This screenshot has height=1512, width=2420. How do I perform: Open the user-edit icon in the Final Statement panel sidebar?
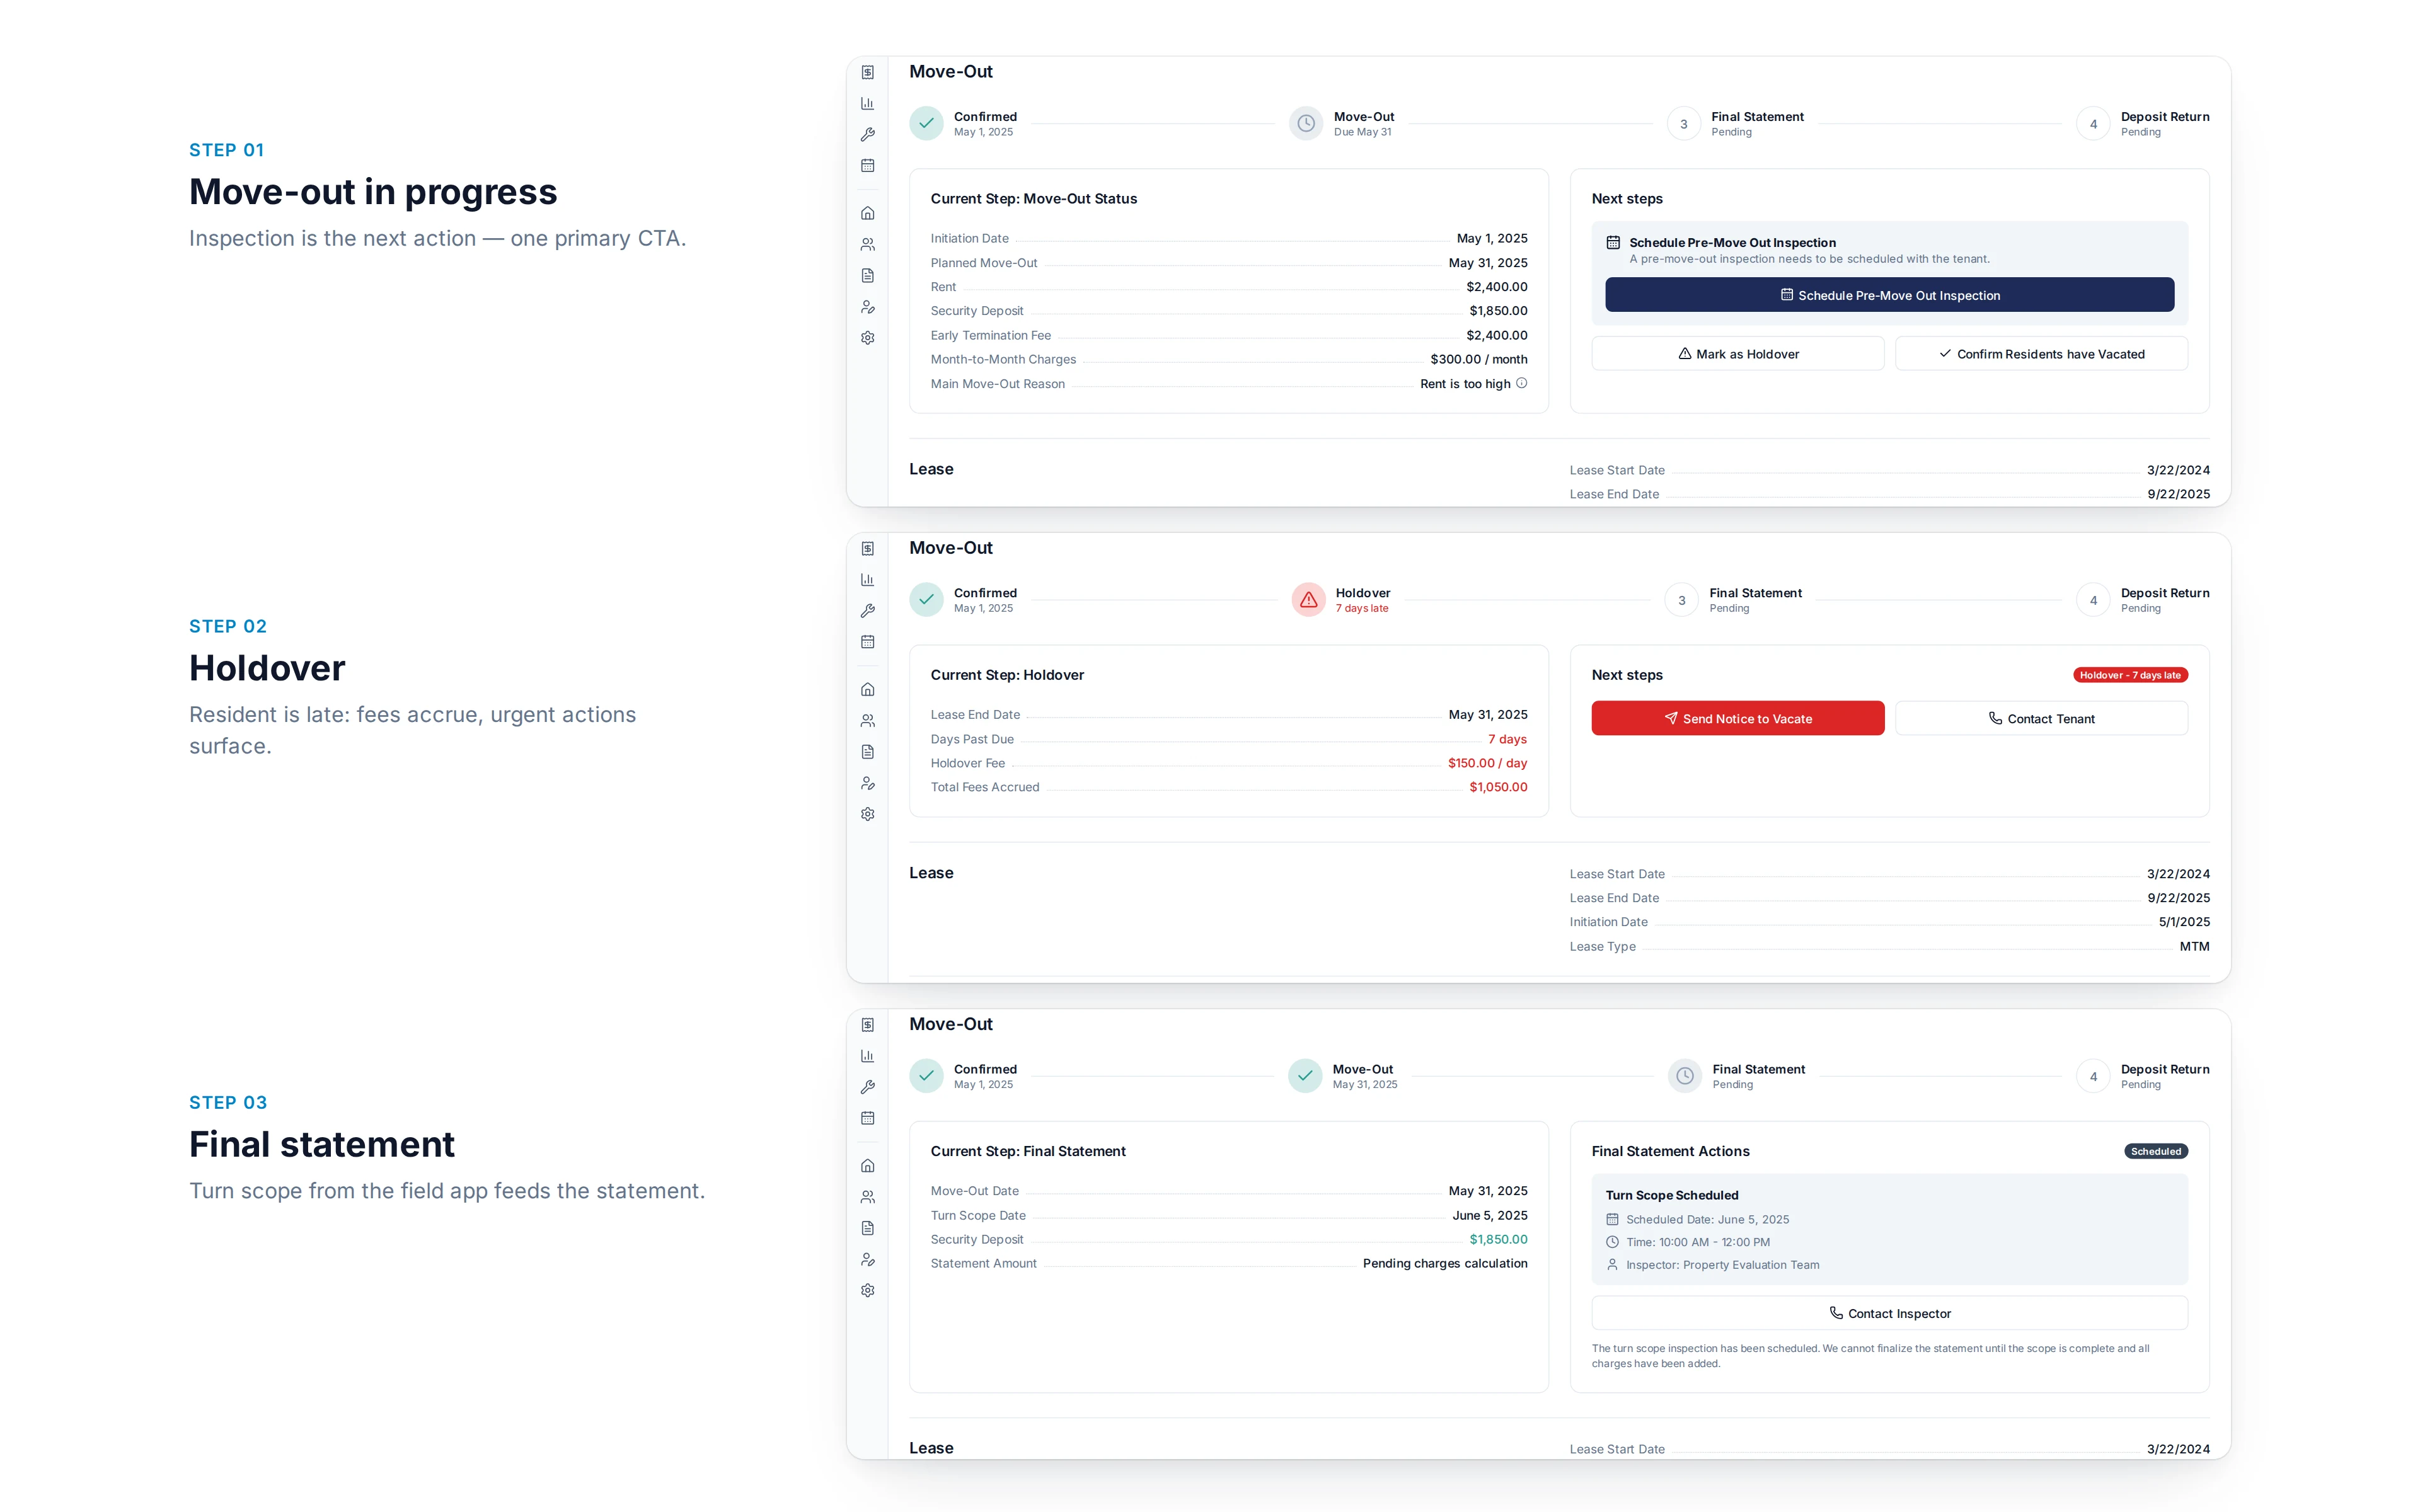[867, 1259]
